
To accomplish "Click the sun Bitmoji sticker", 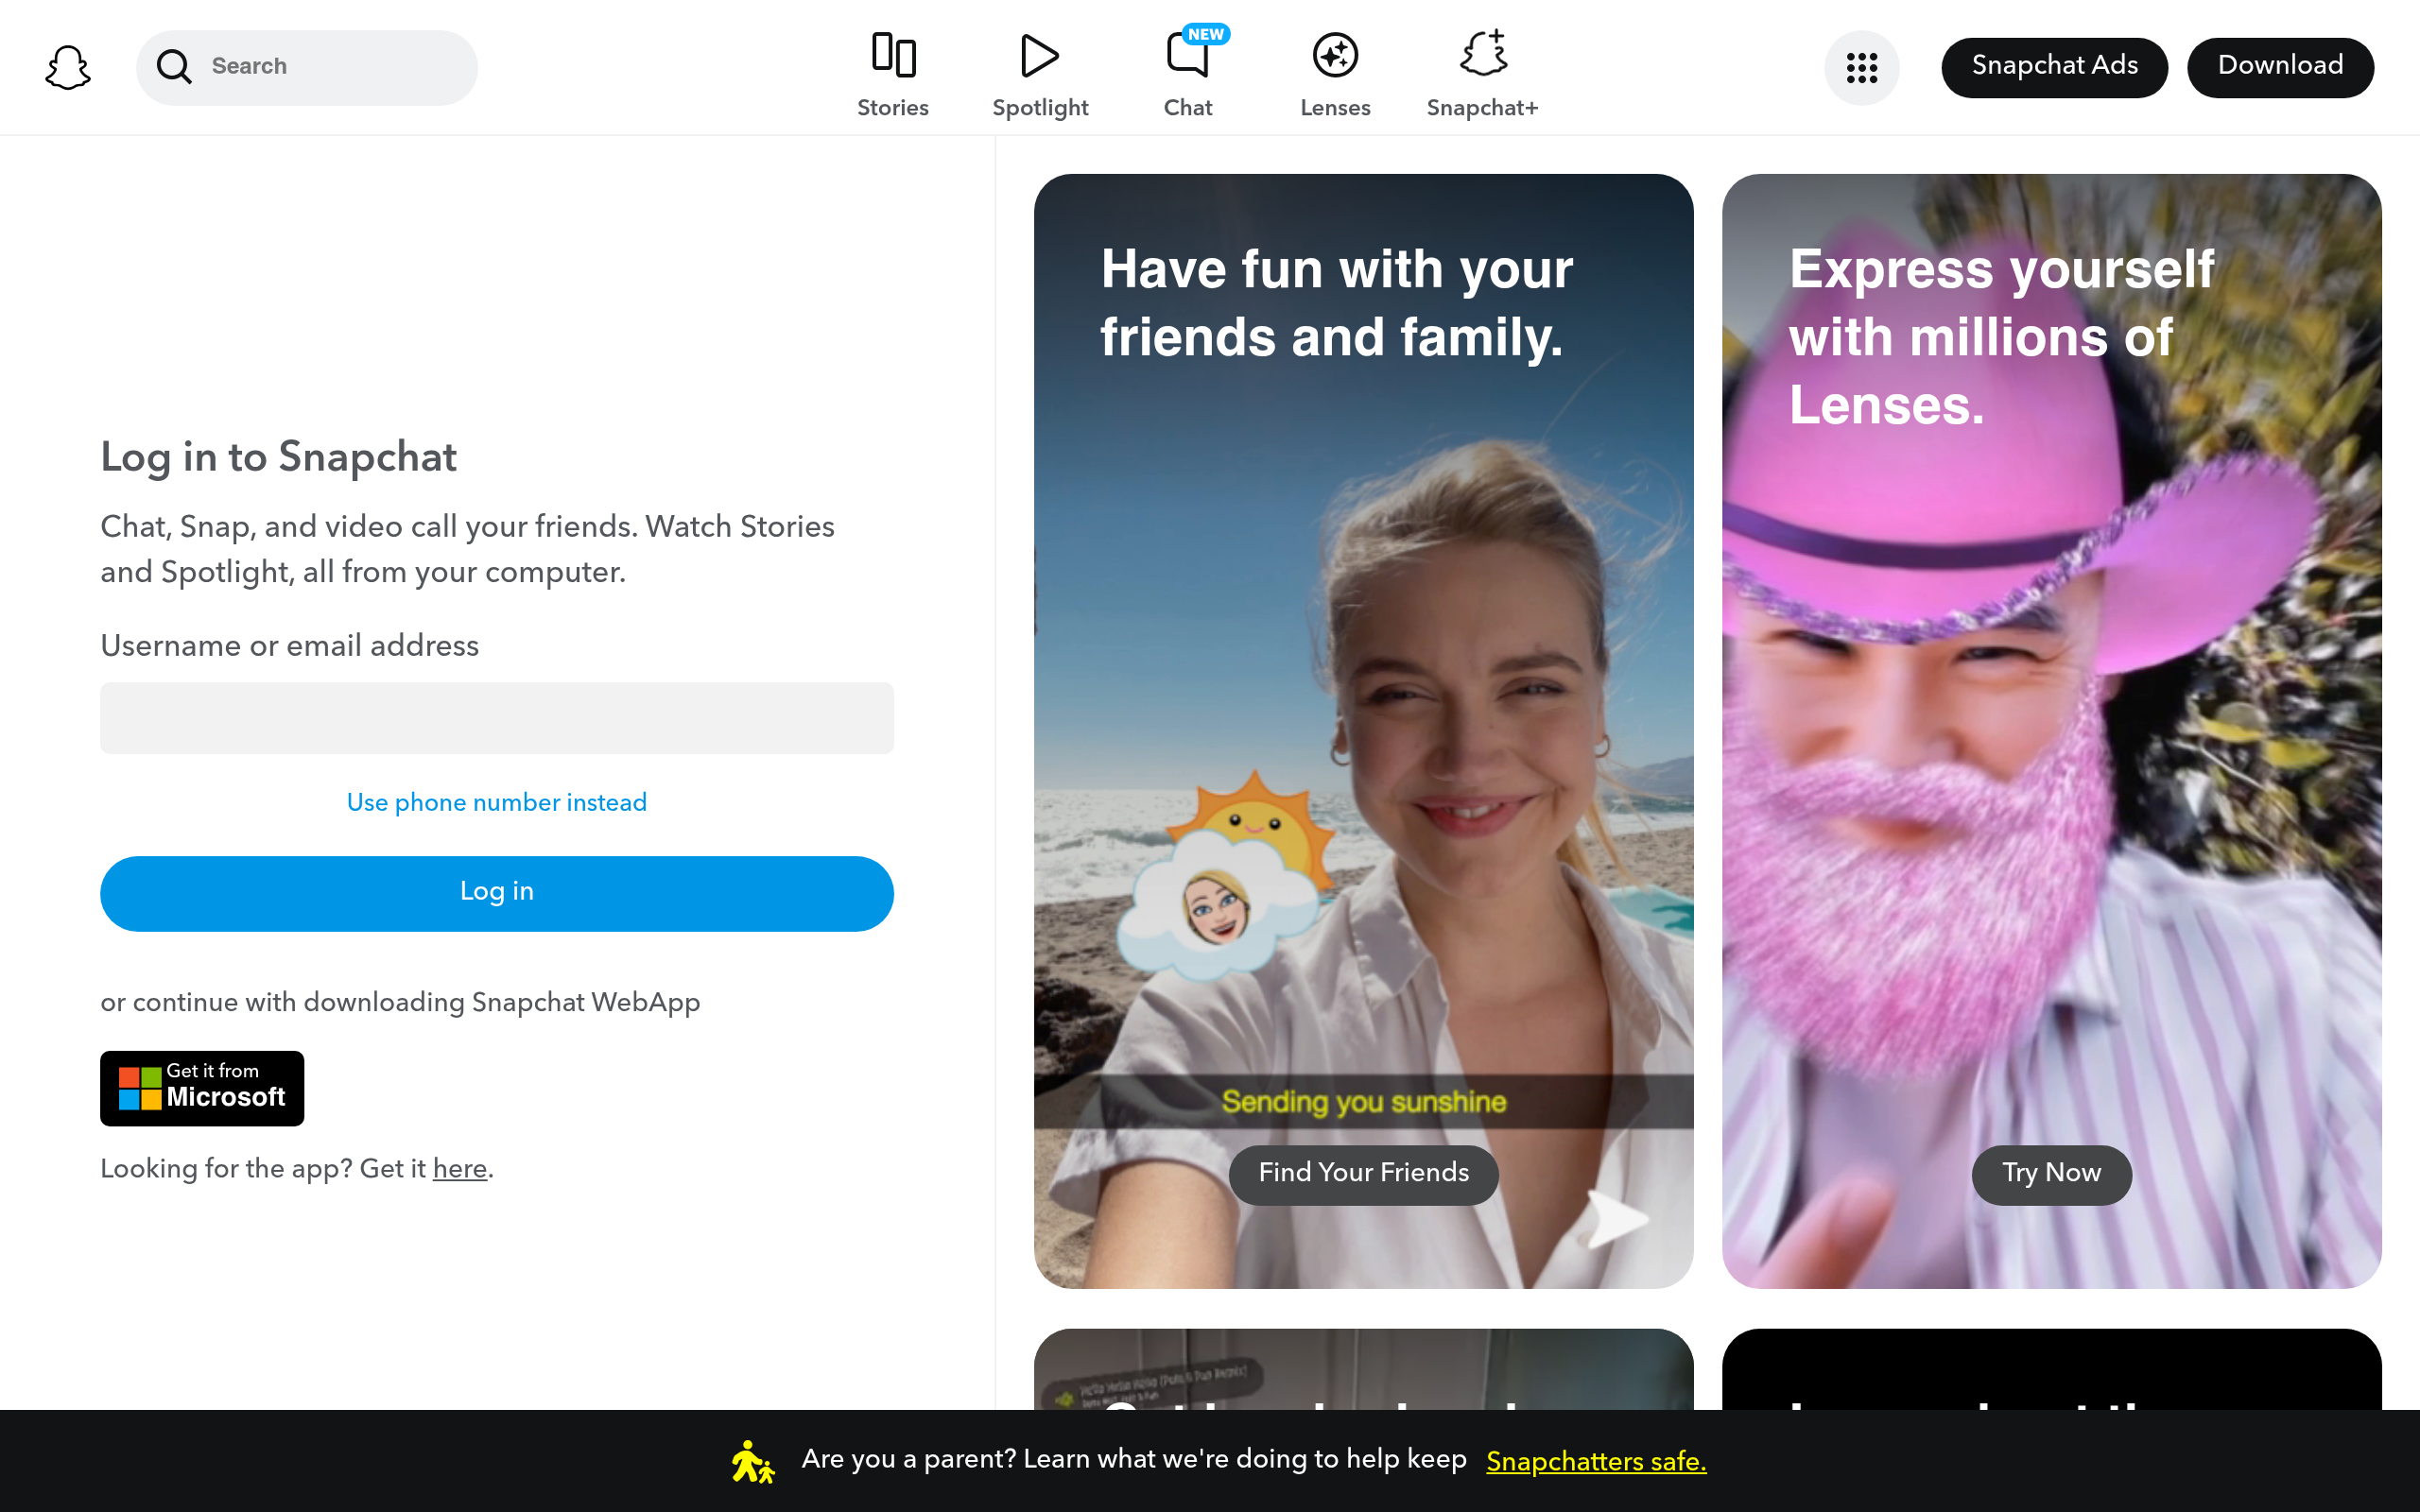I will pos(1227,875).
